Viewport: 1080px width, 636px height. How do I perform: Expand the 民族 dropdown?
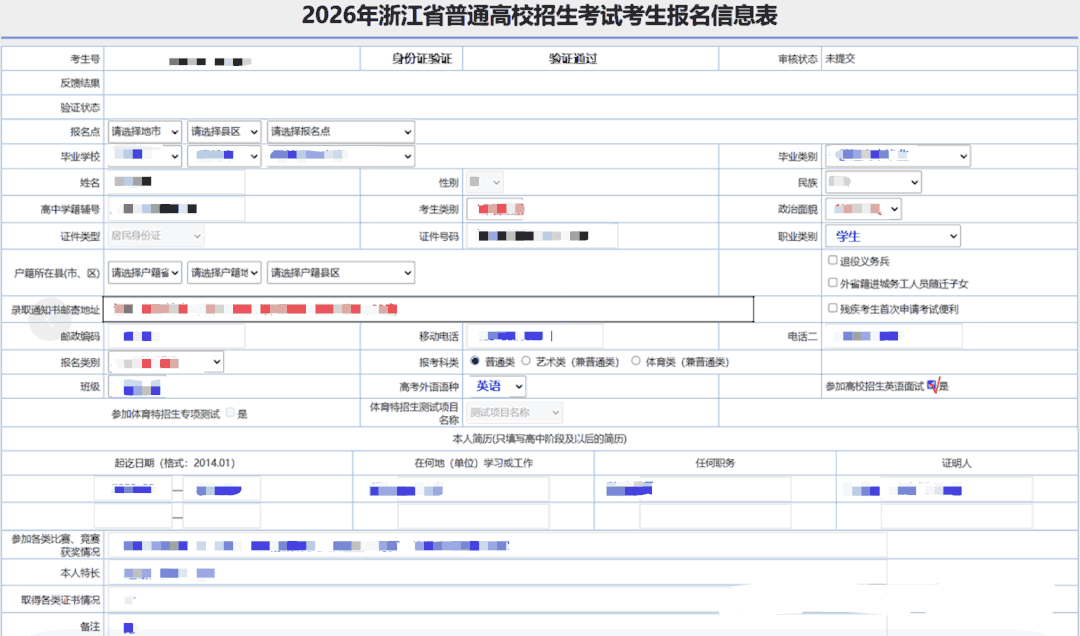(x=872, y=183)
